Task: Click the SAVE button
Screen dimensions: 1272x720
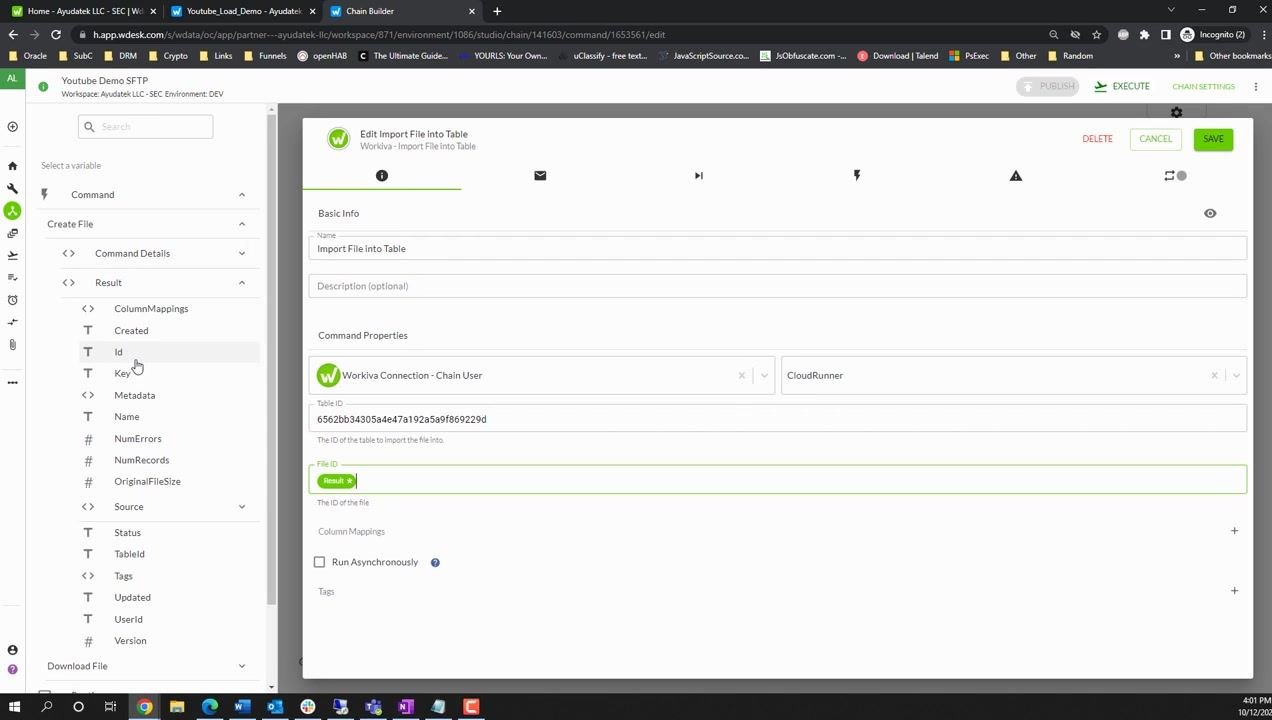Action: [1213, 139]
